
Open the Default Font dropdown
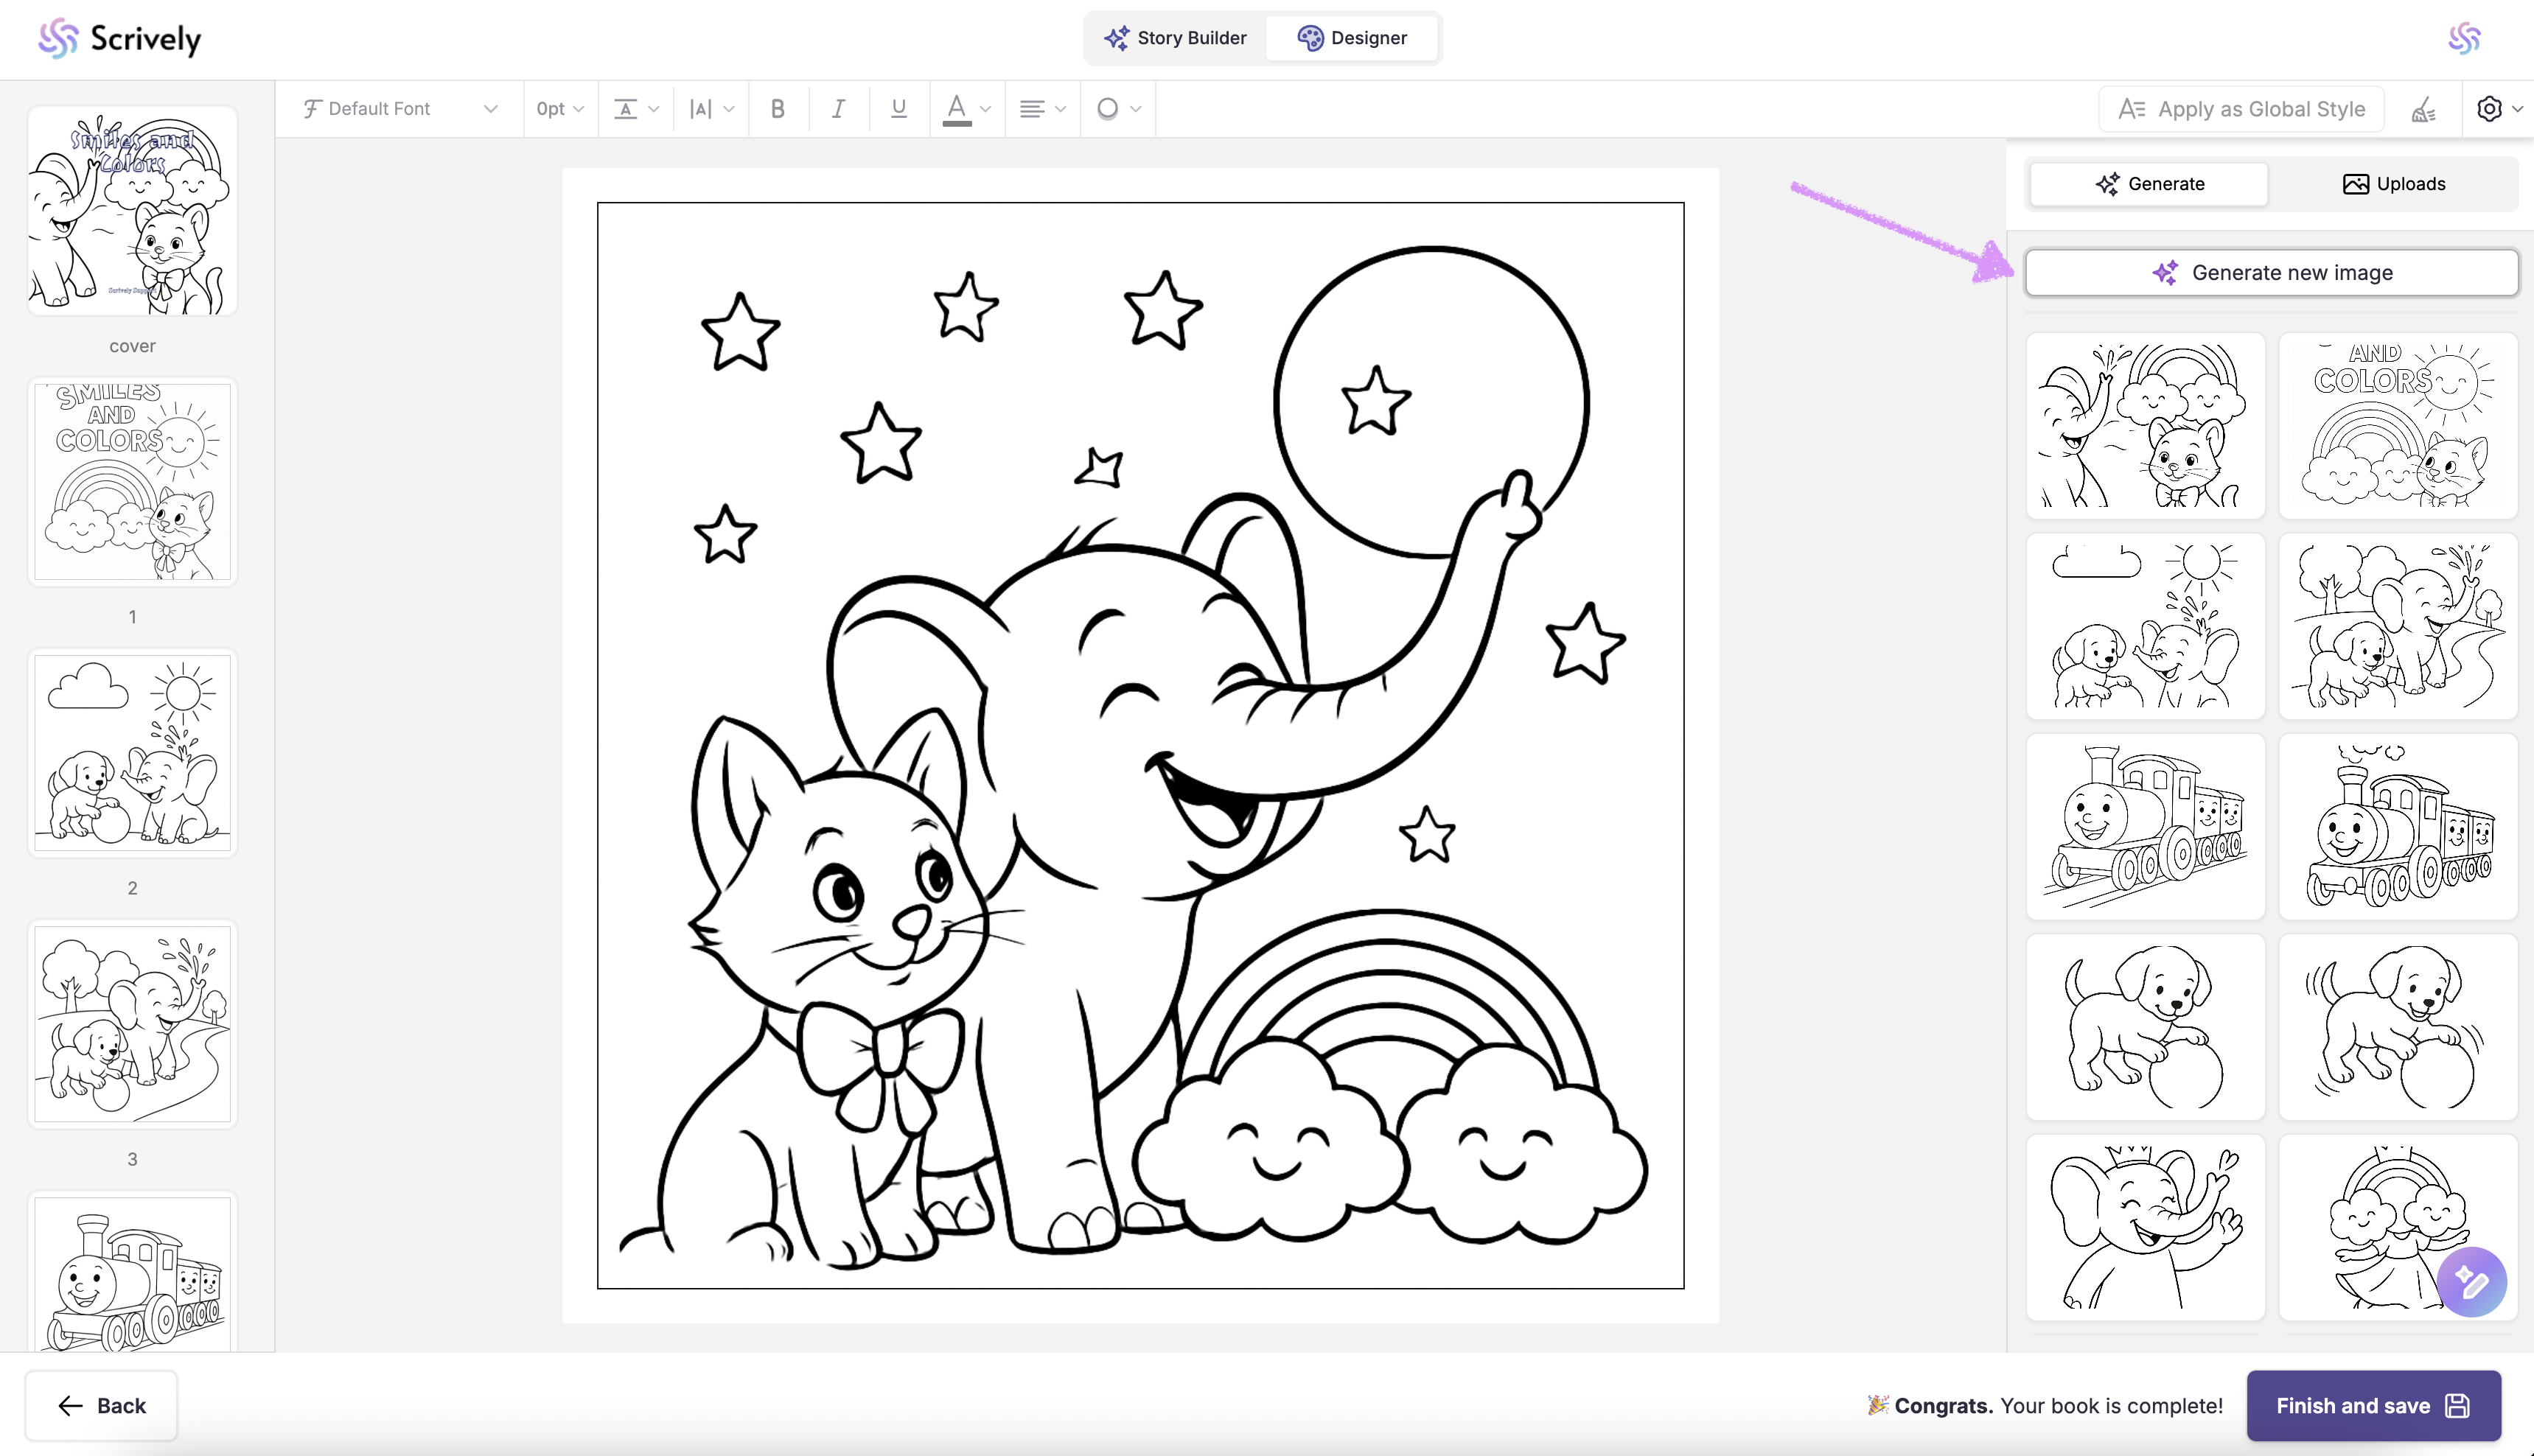[x=399, y=109]
